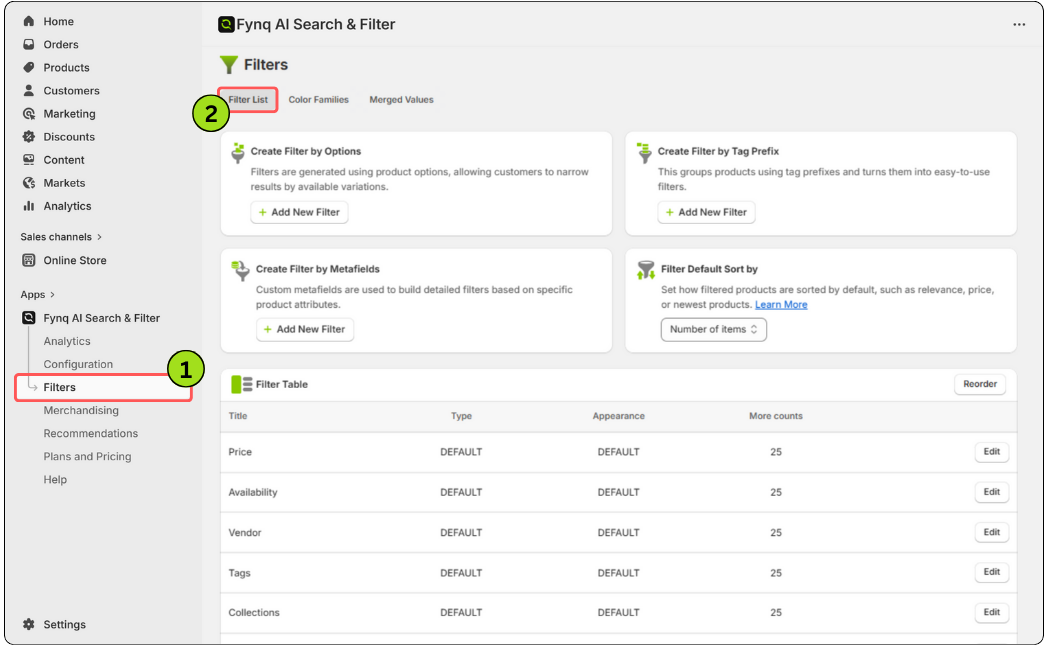Click the Markets globe icon
The height and width of the screenshot is (647, 1048).
pos(28,182)
